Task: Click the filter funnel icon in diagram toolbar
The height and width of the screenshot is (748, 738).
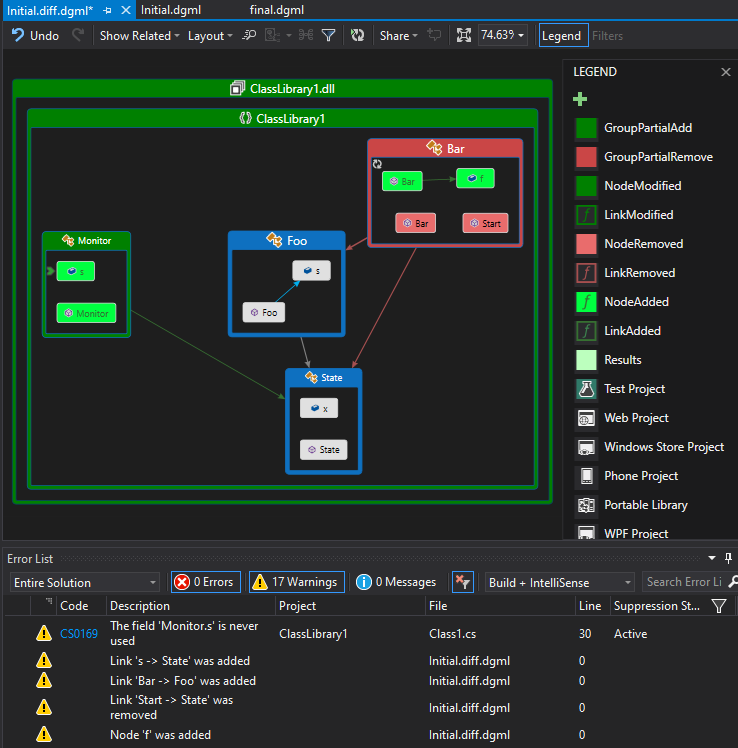Action: pos(328,35)
